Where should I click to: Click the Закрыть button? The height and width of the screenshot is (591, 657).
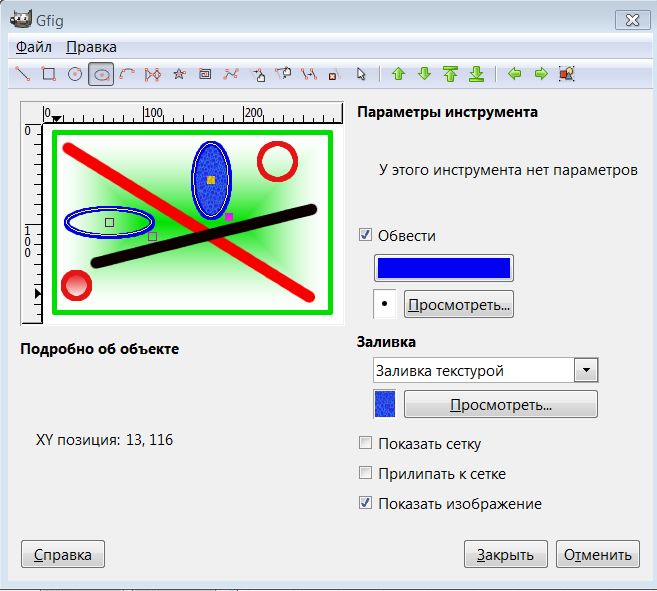tap(505, 554)
